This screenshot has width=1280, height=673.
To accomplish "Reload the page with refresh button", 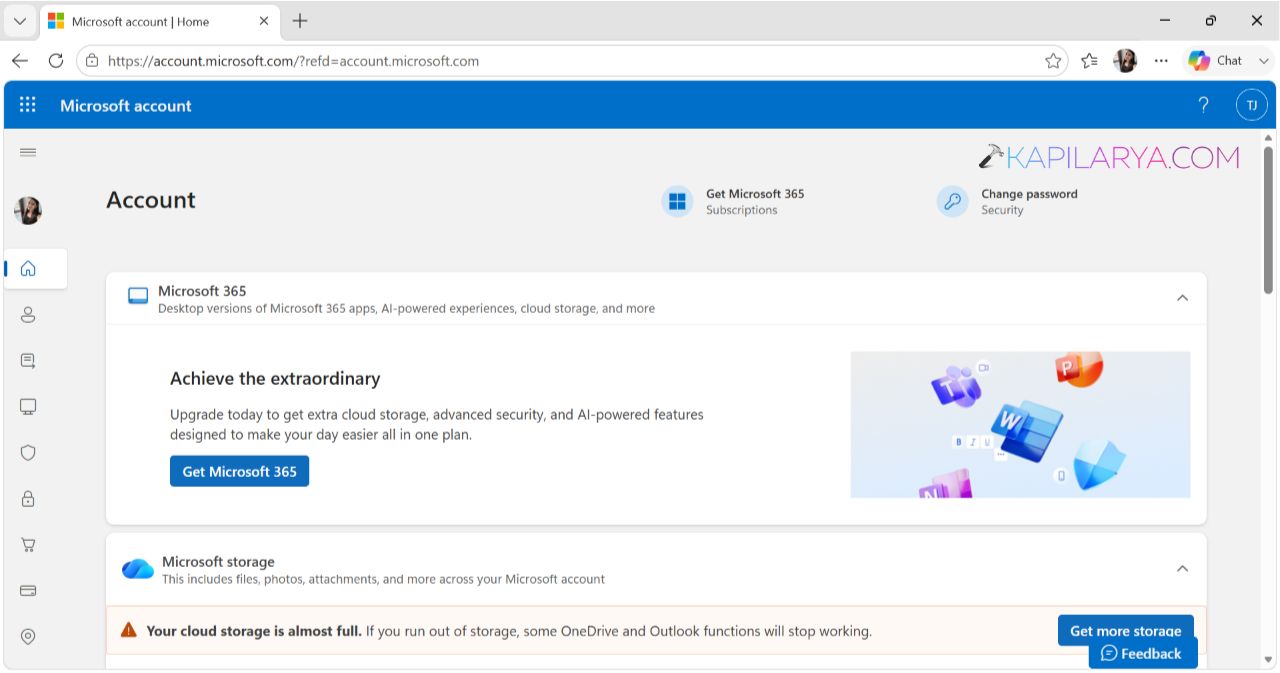I will (x=56, y=61).
